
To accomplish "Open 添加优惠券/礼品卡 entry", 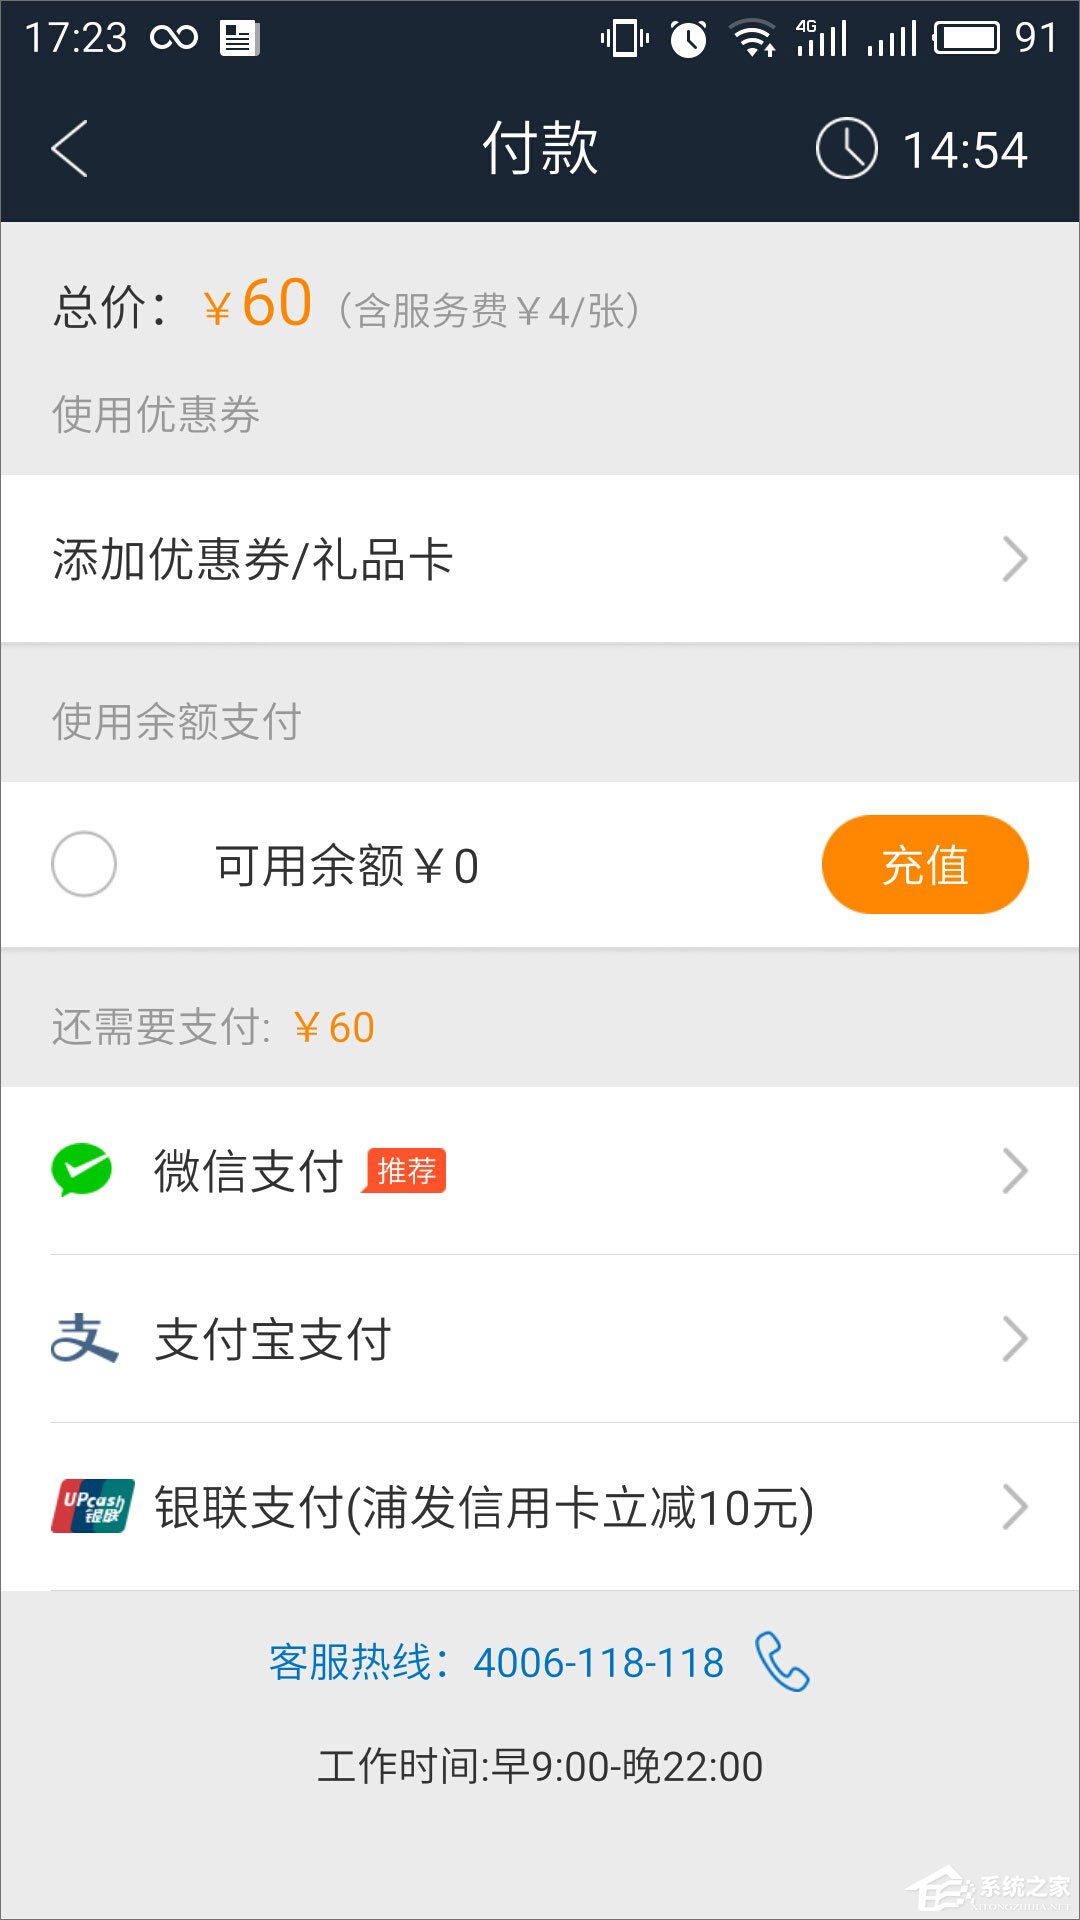I will click(x=253, y=559).
